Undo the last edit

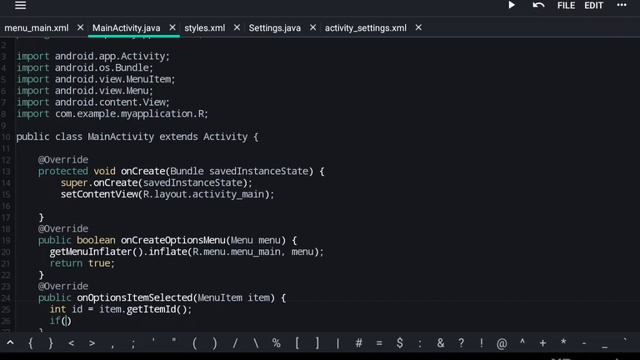pos(538,5)
